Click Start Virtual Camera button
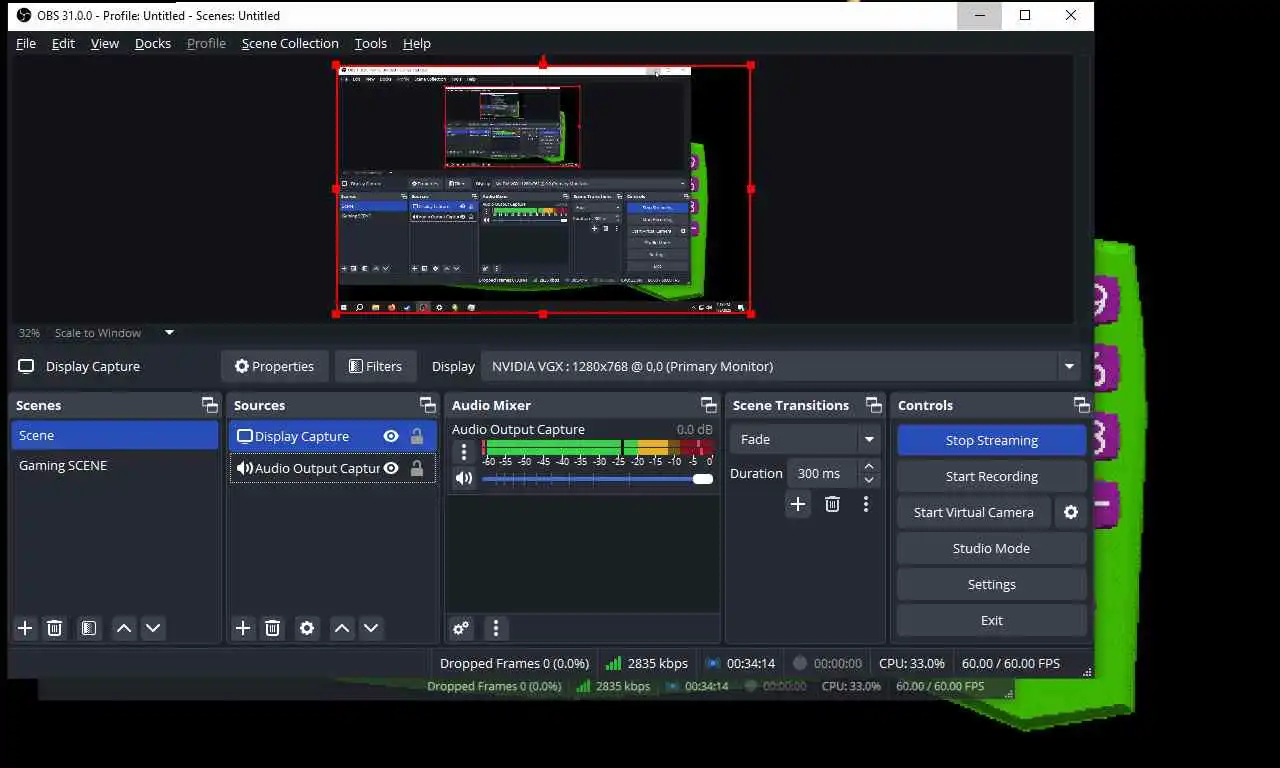The height and width of the screenshot is (768, 1280). click(x=974, y=512)
